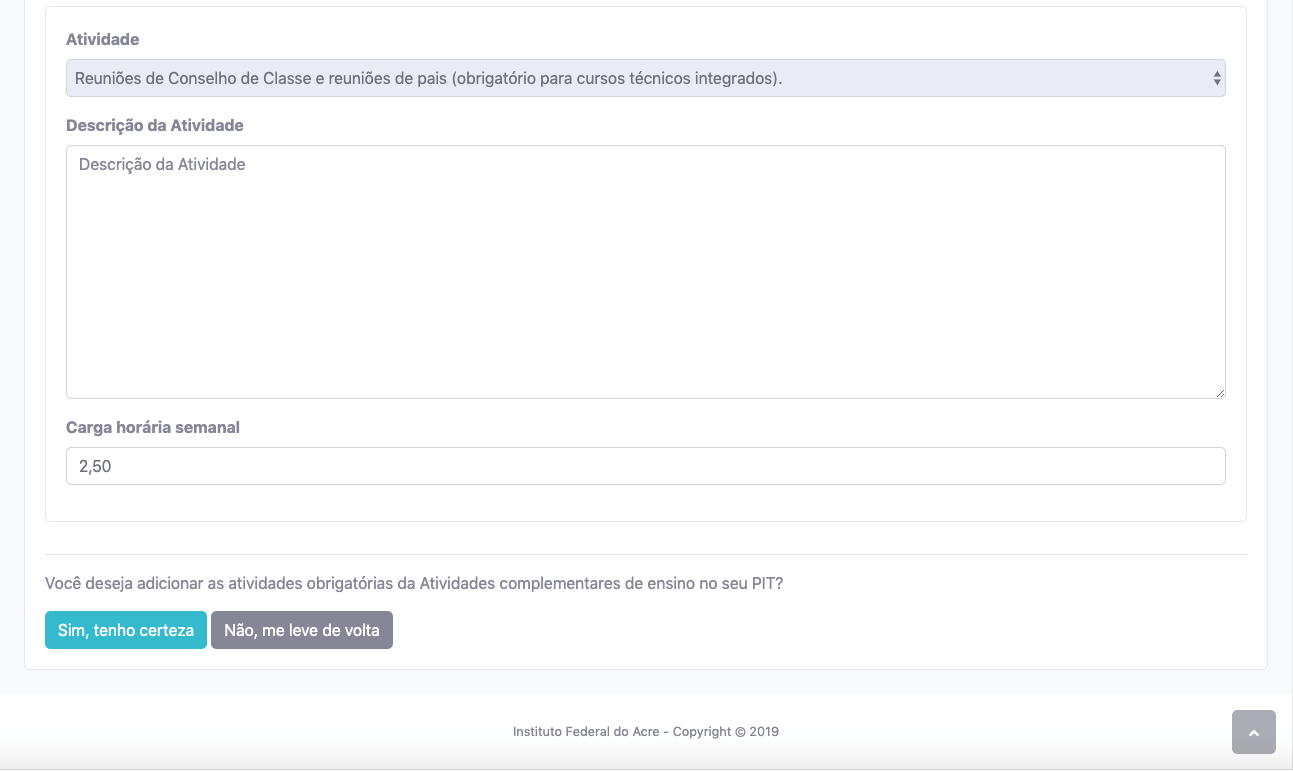Click the Carga horária semanal input field
This screenshot has width=1293, height=771.
click(645, 466)
